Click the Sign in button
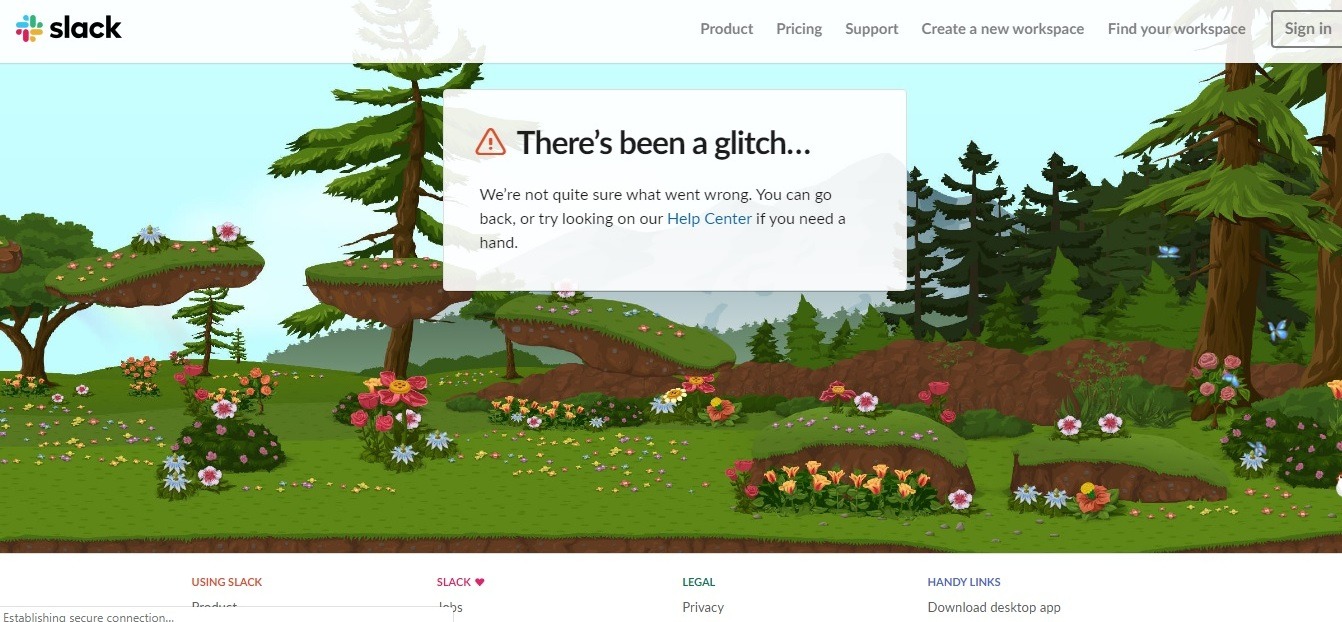 [x=1307, y=29]
